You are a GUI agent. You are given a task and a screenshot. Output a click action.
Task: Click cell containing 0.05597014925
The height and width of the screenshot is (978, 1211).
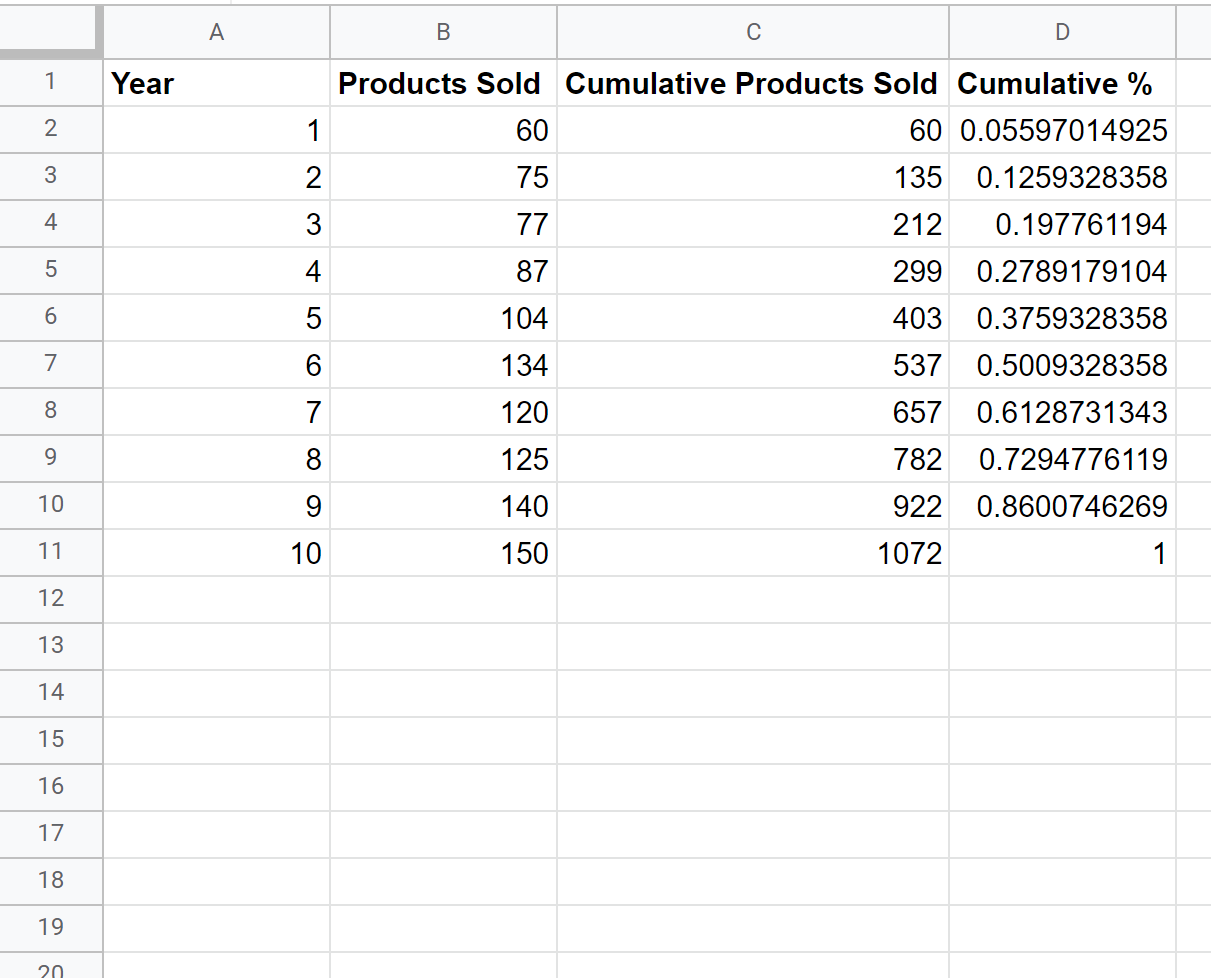(1062, 131)
